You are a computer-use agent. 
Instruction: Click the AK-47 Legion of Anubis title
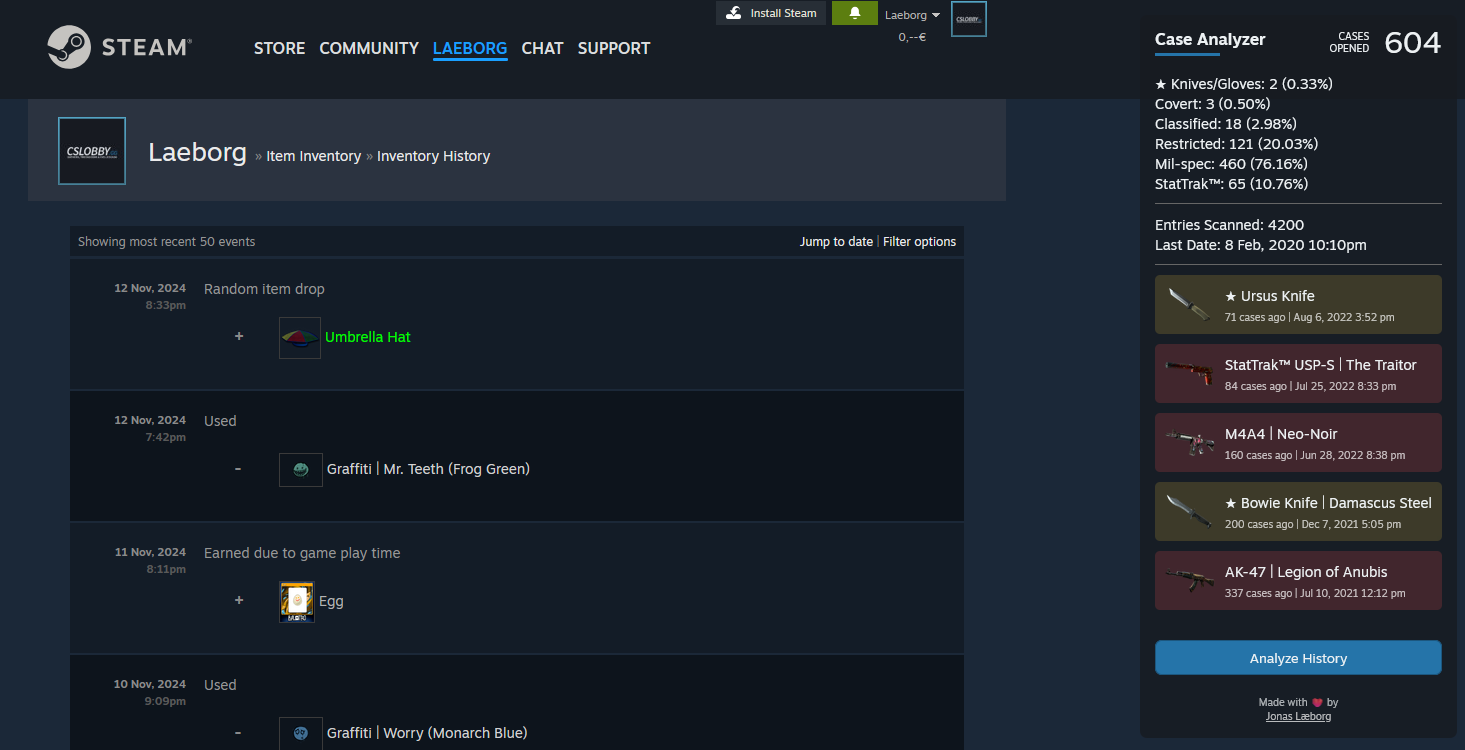point(1306,572)
